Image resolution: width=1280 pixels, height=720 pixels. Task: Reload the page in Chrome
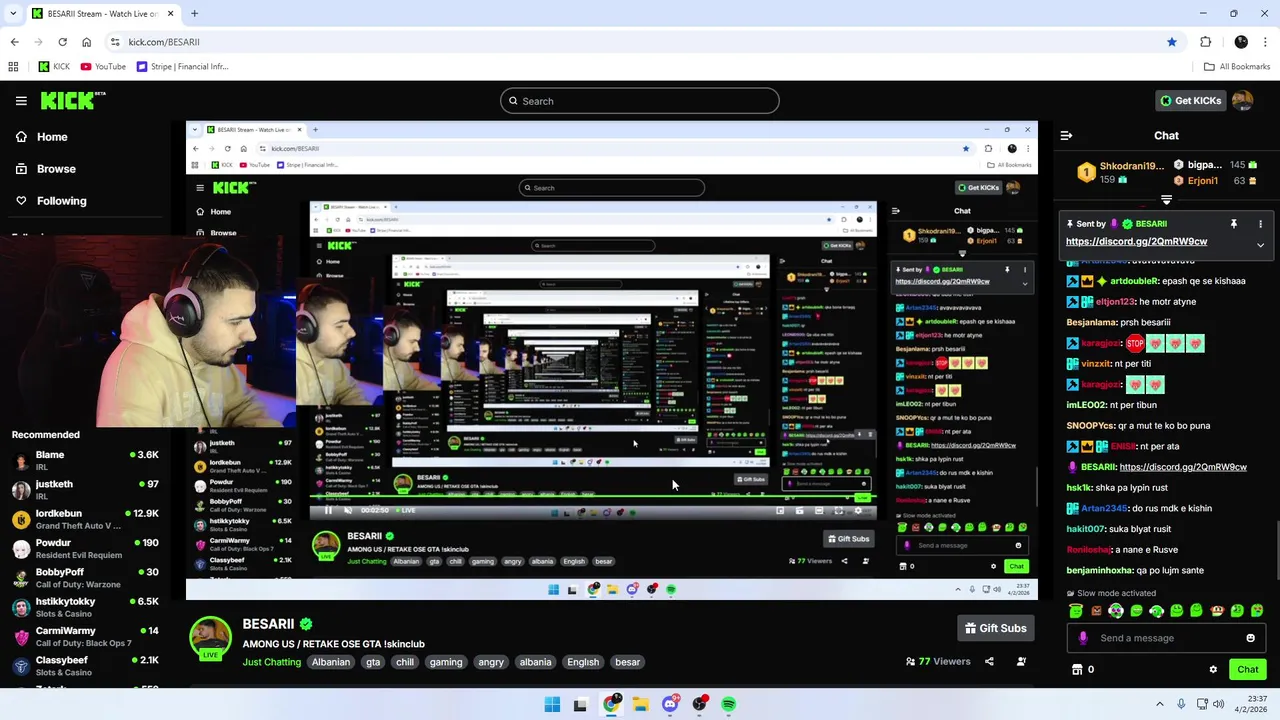click(x=62, y=42)
